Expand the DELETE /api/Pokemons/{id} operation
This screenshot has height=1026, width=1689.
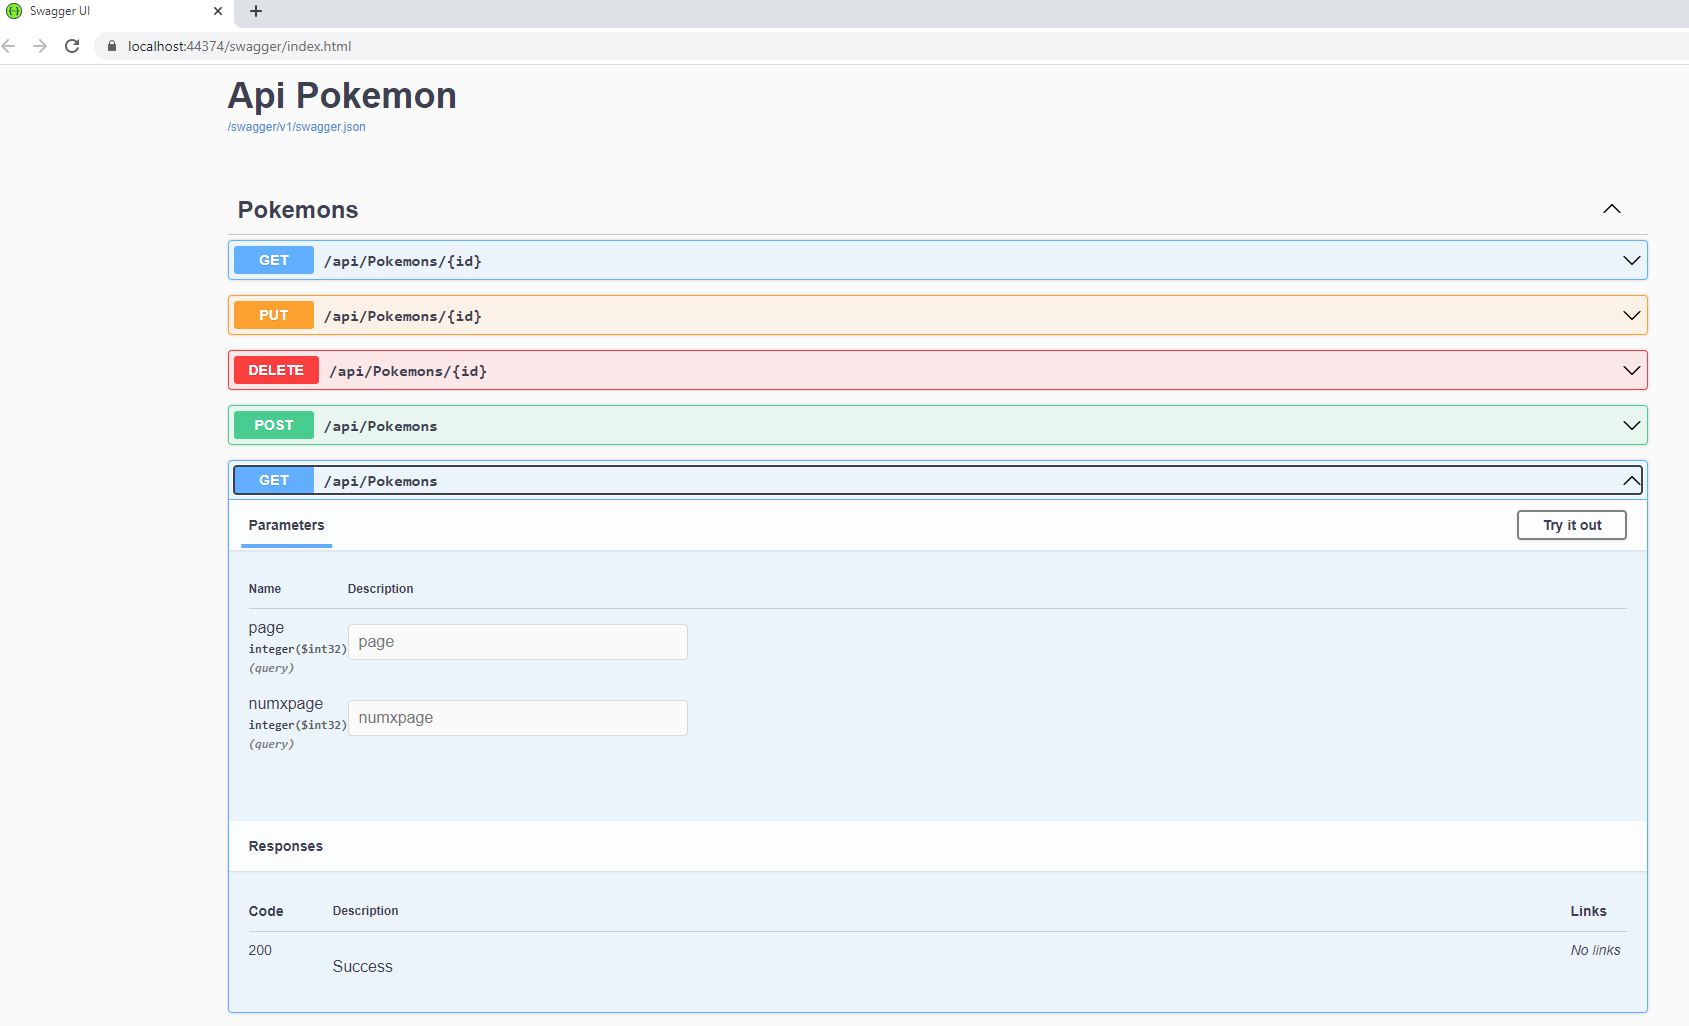(x=1630, y=370)
